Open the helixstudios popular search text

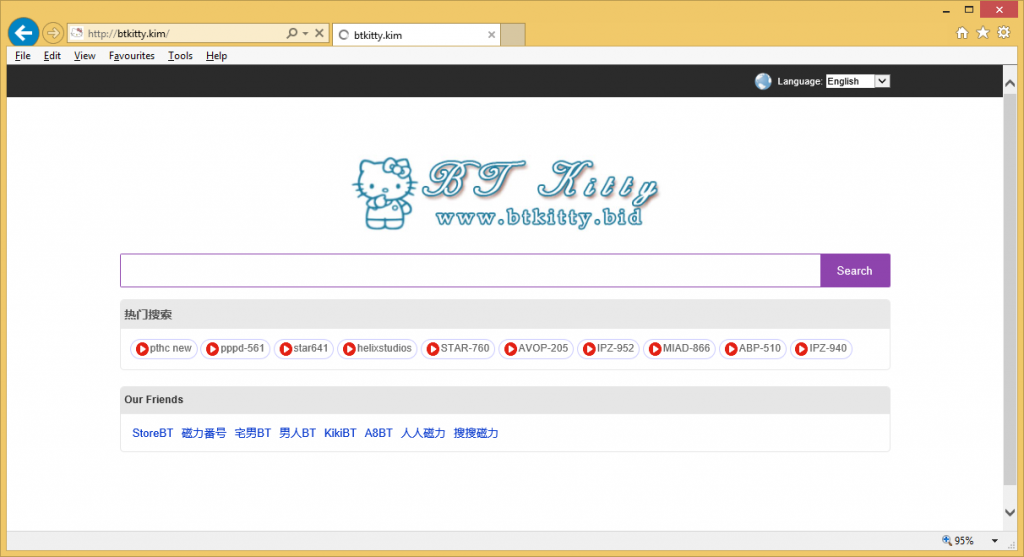[x=384, y=348]
